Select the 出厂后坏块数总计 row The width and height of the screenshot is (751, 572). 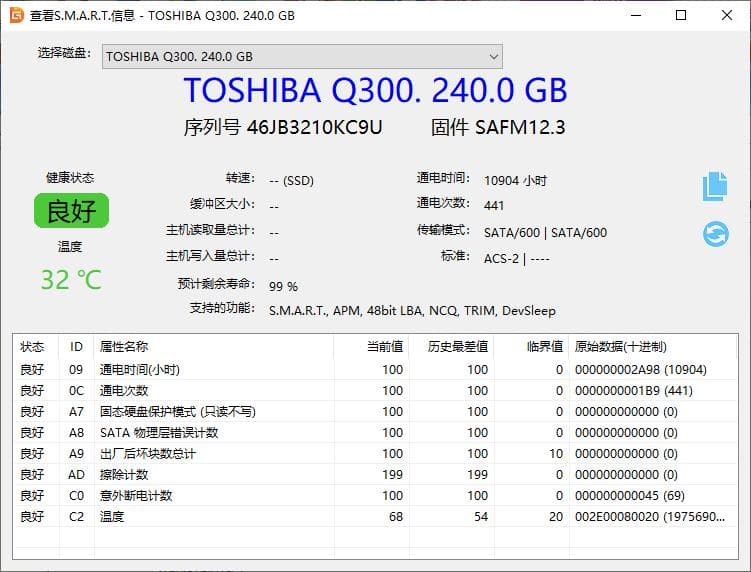click(376, 454)
